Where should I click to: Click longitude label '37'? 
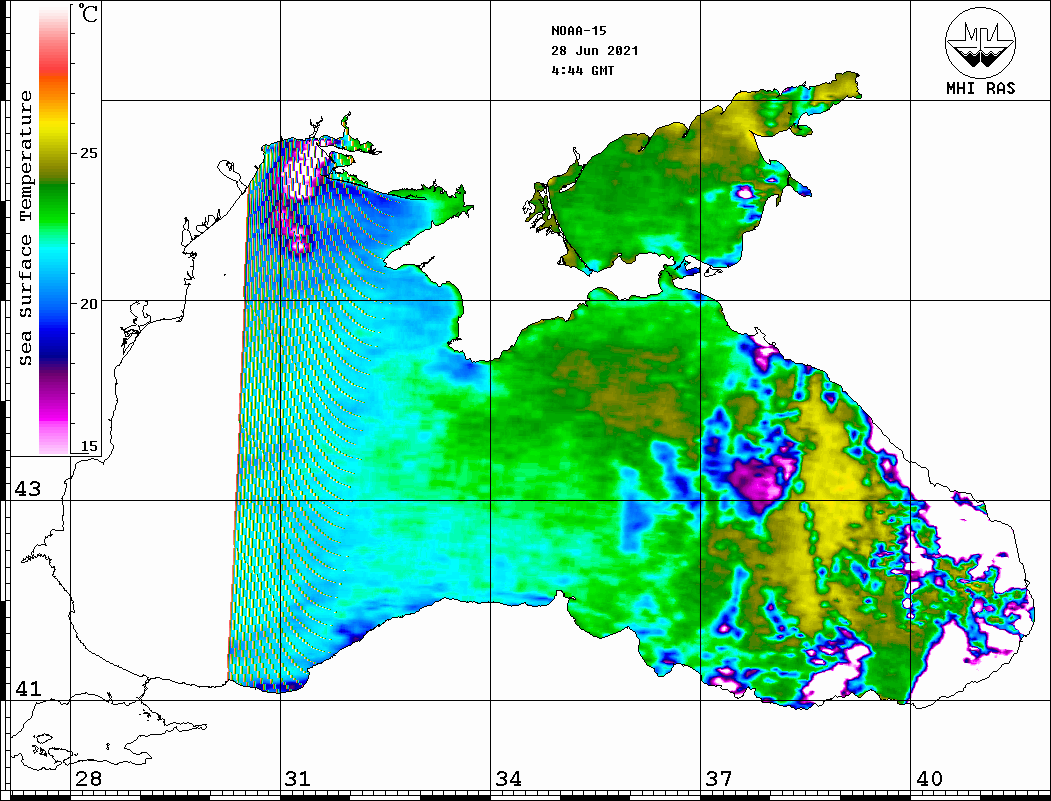pyautogui.click(x=719, y=779)
